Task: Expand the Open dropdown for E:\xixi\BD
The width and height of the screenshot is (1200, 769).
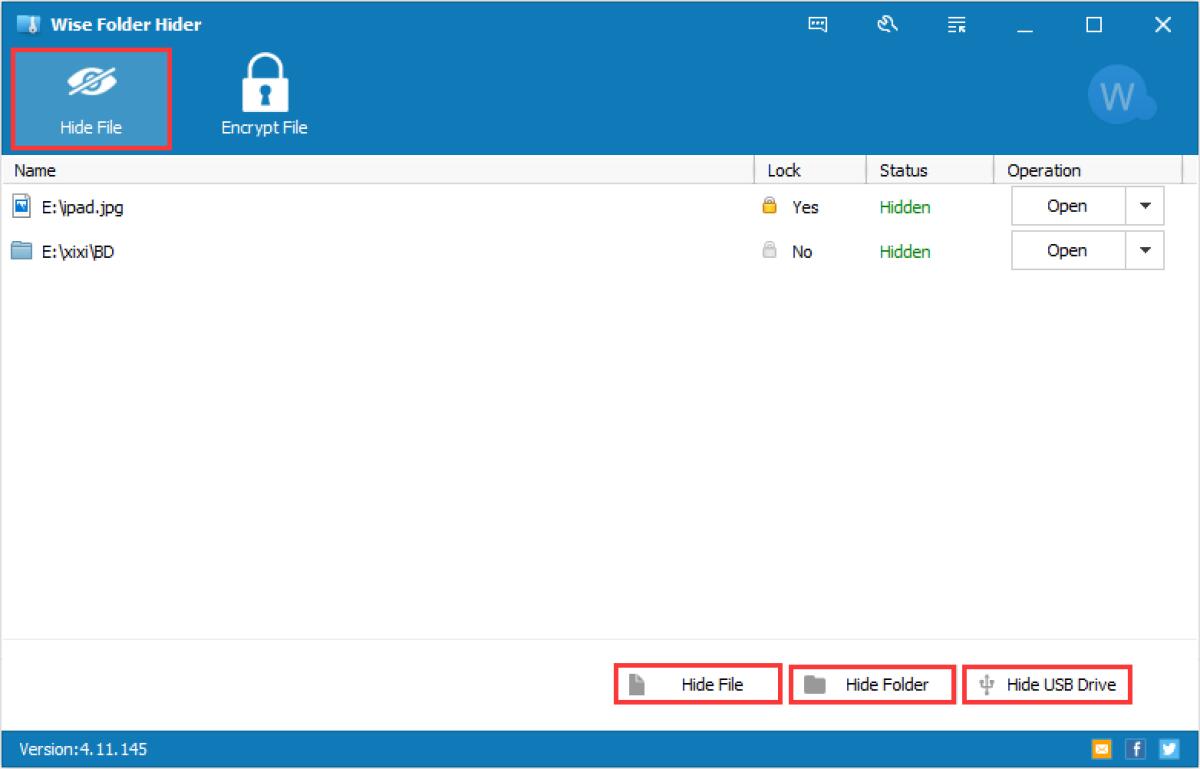Action: click(1146, 250)
